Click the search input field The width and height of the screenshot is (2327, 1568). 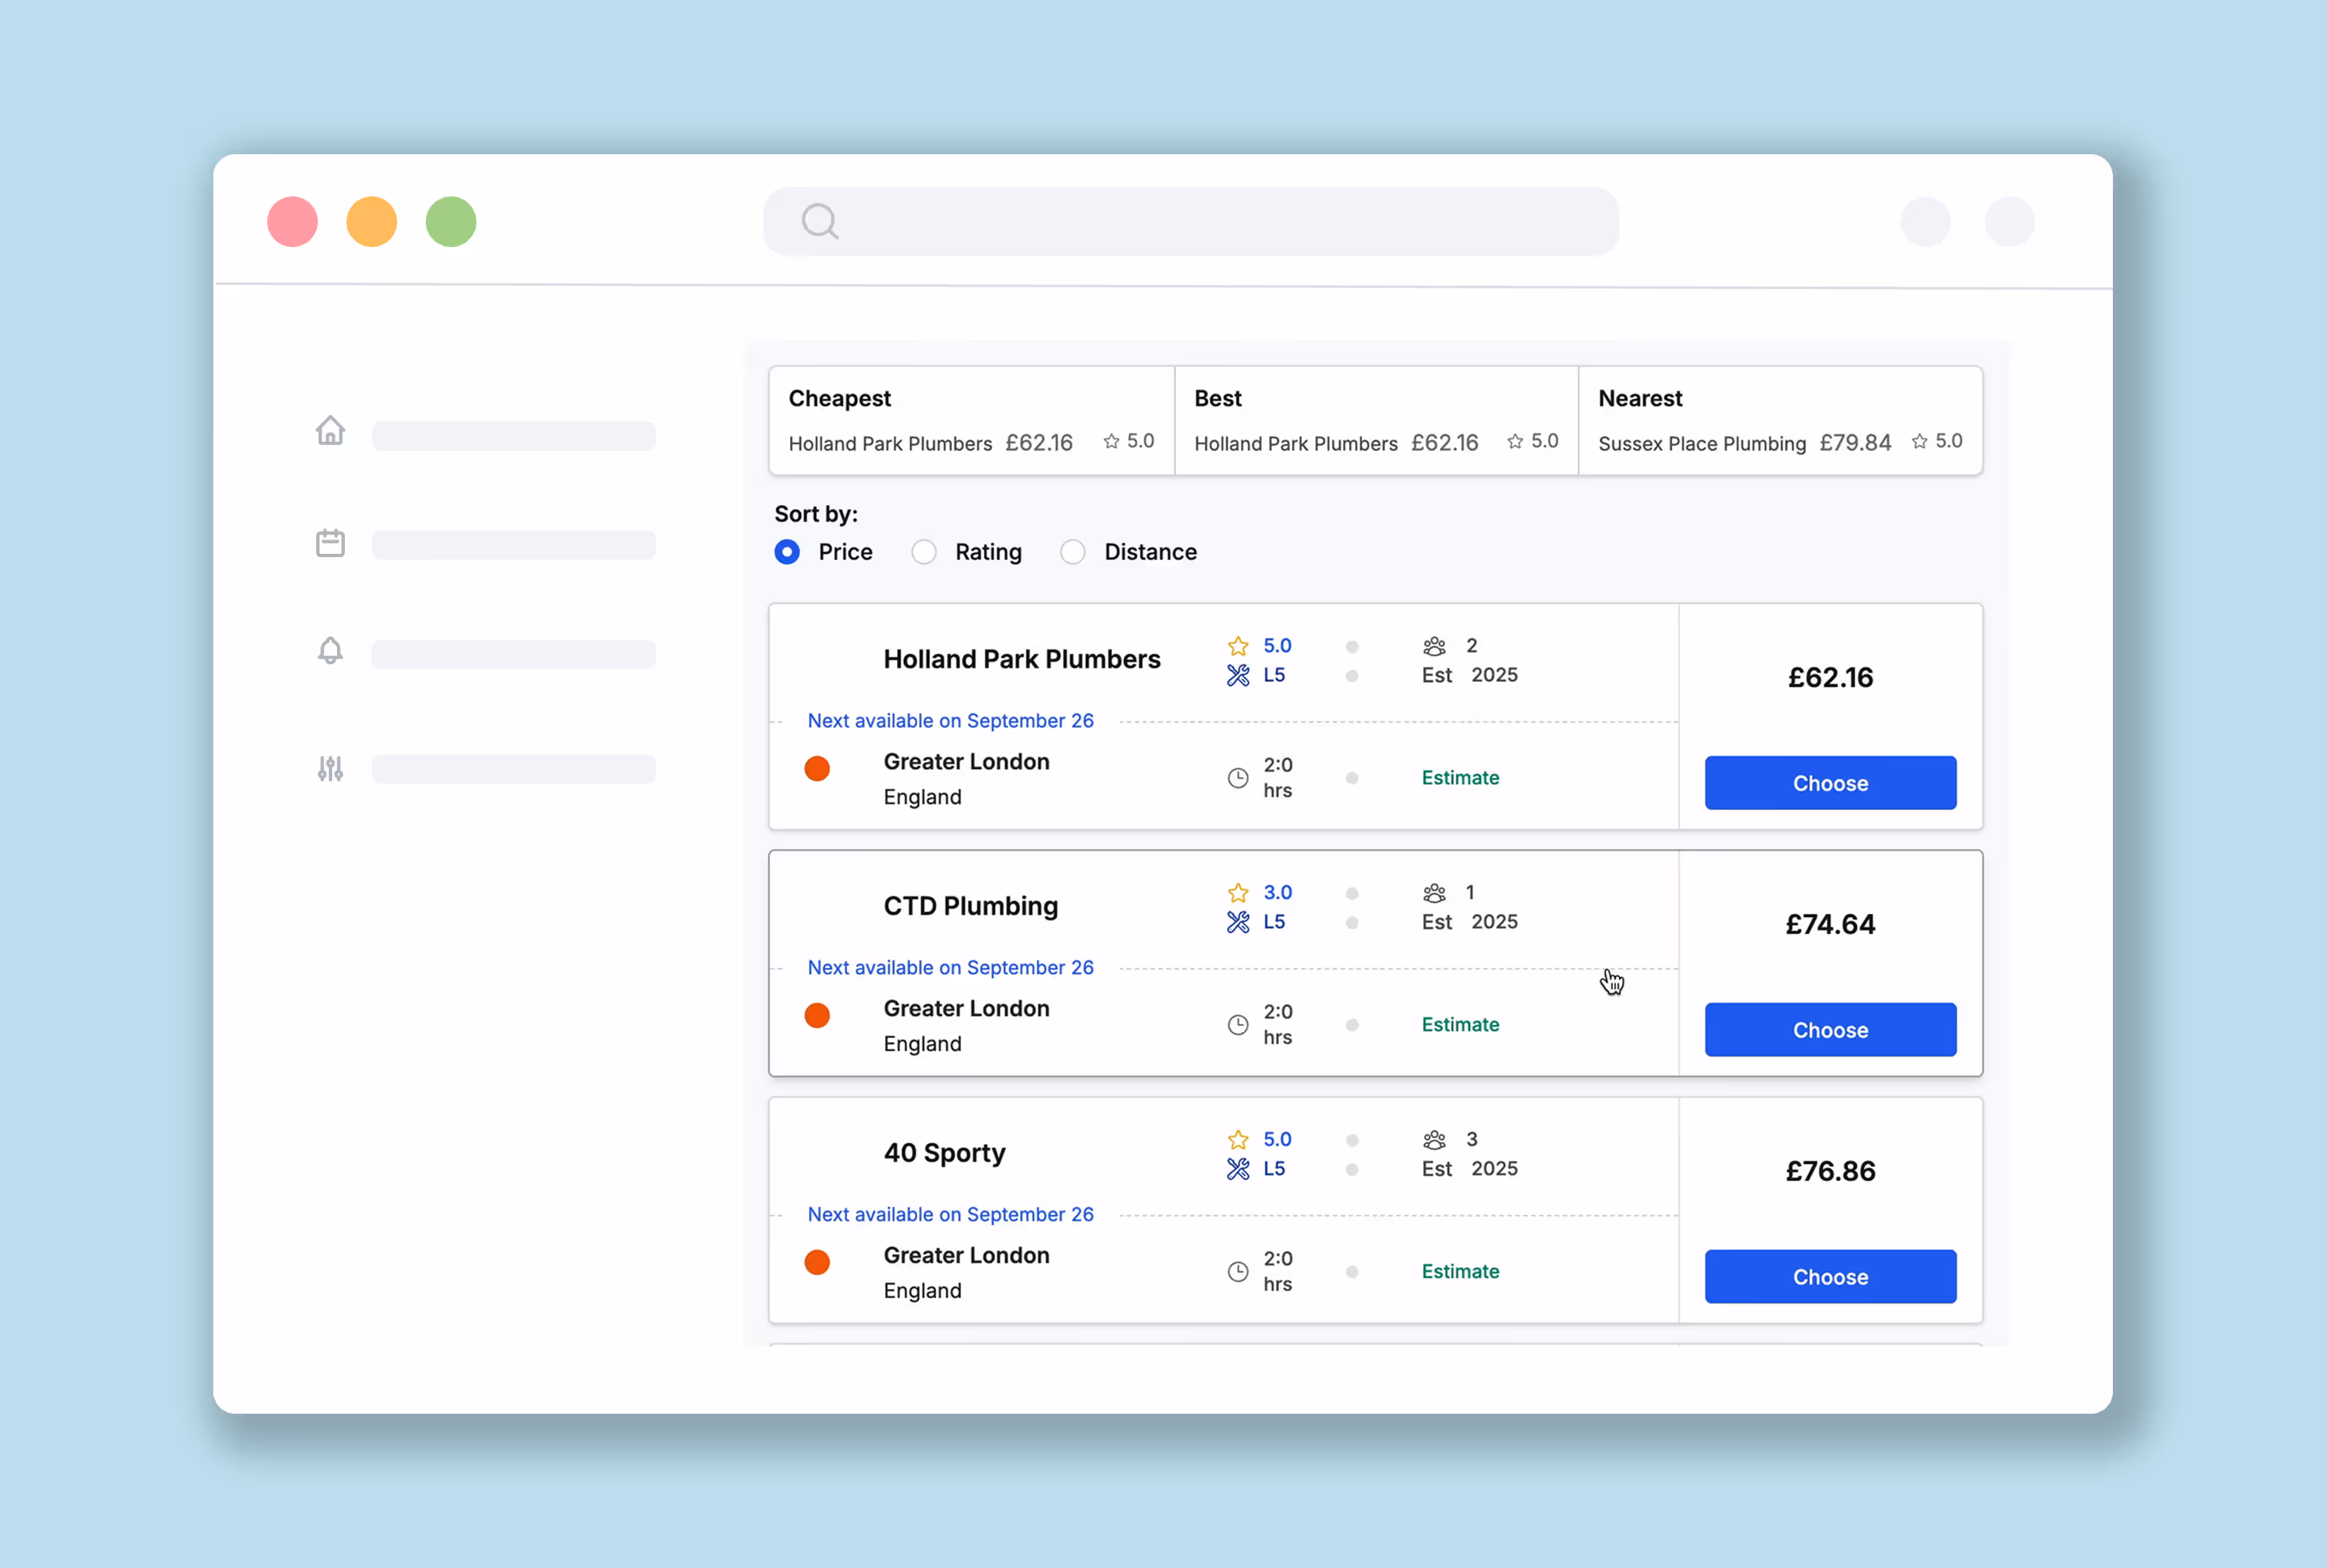[x=1220, y=221]
